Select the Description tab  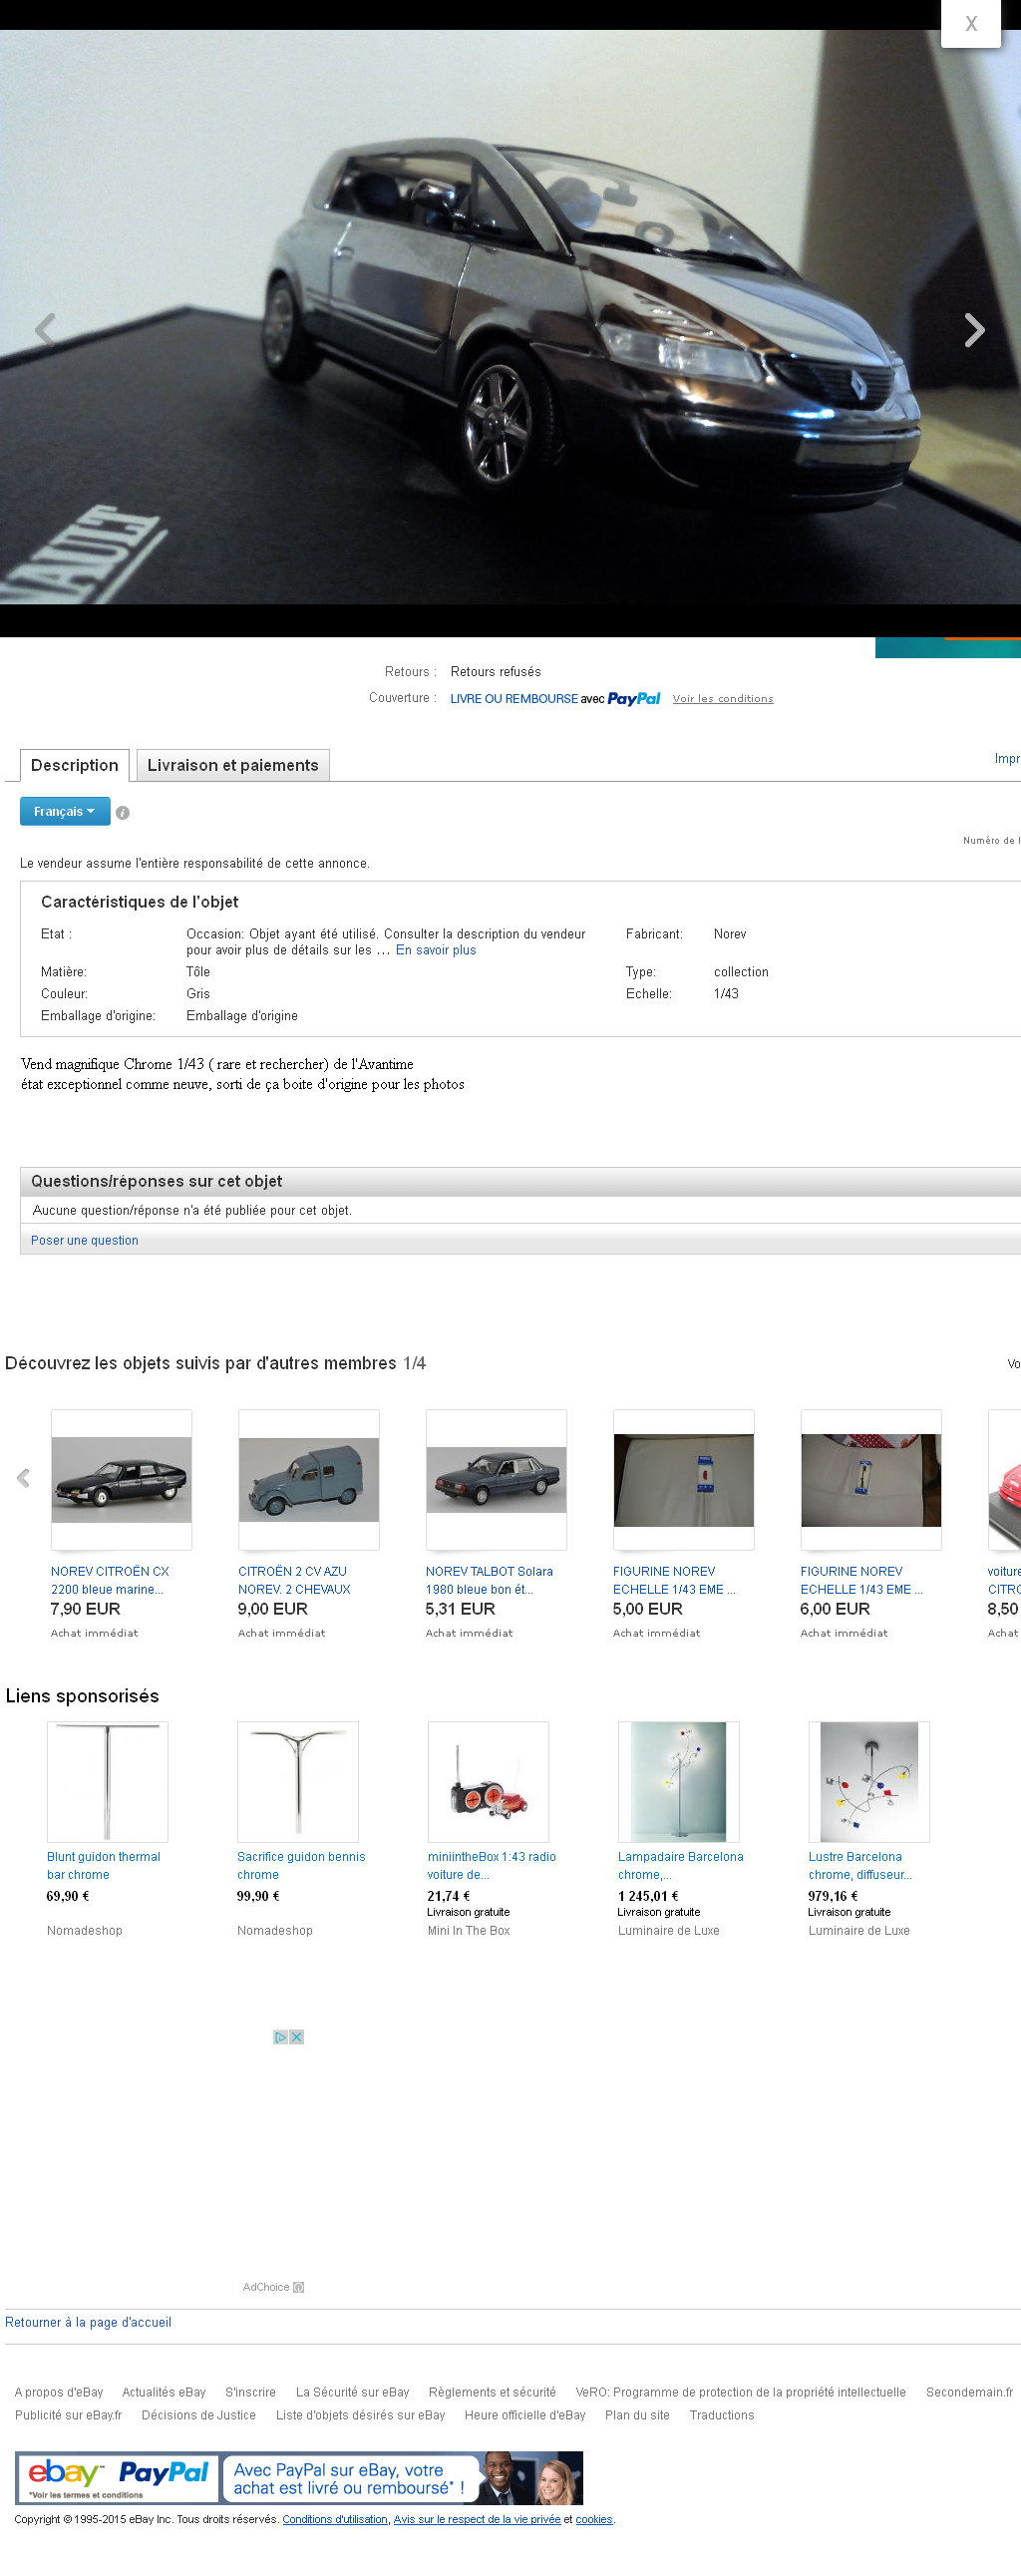pyautogui.click(x=74, y=765)
